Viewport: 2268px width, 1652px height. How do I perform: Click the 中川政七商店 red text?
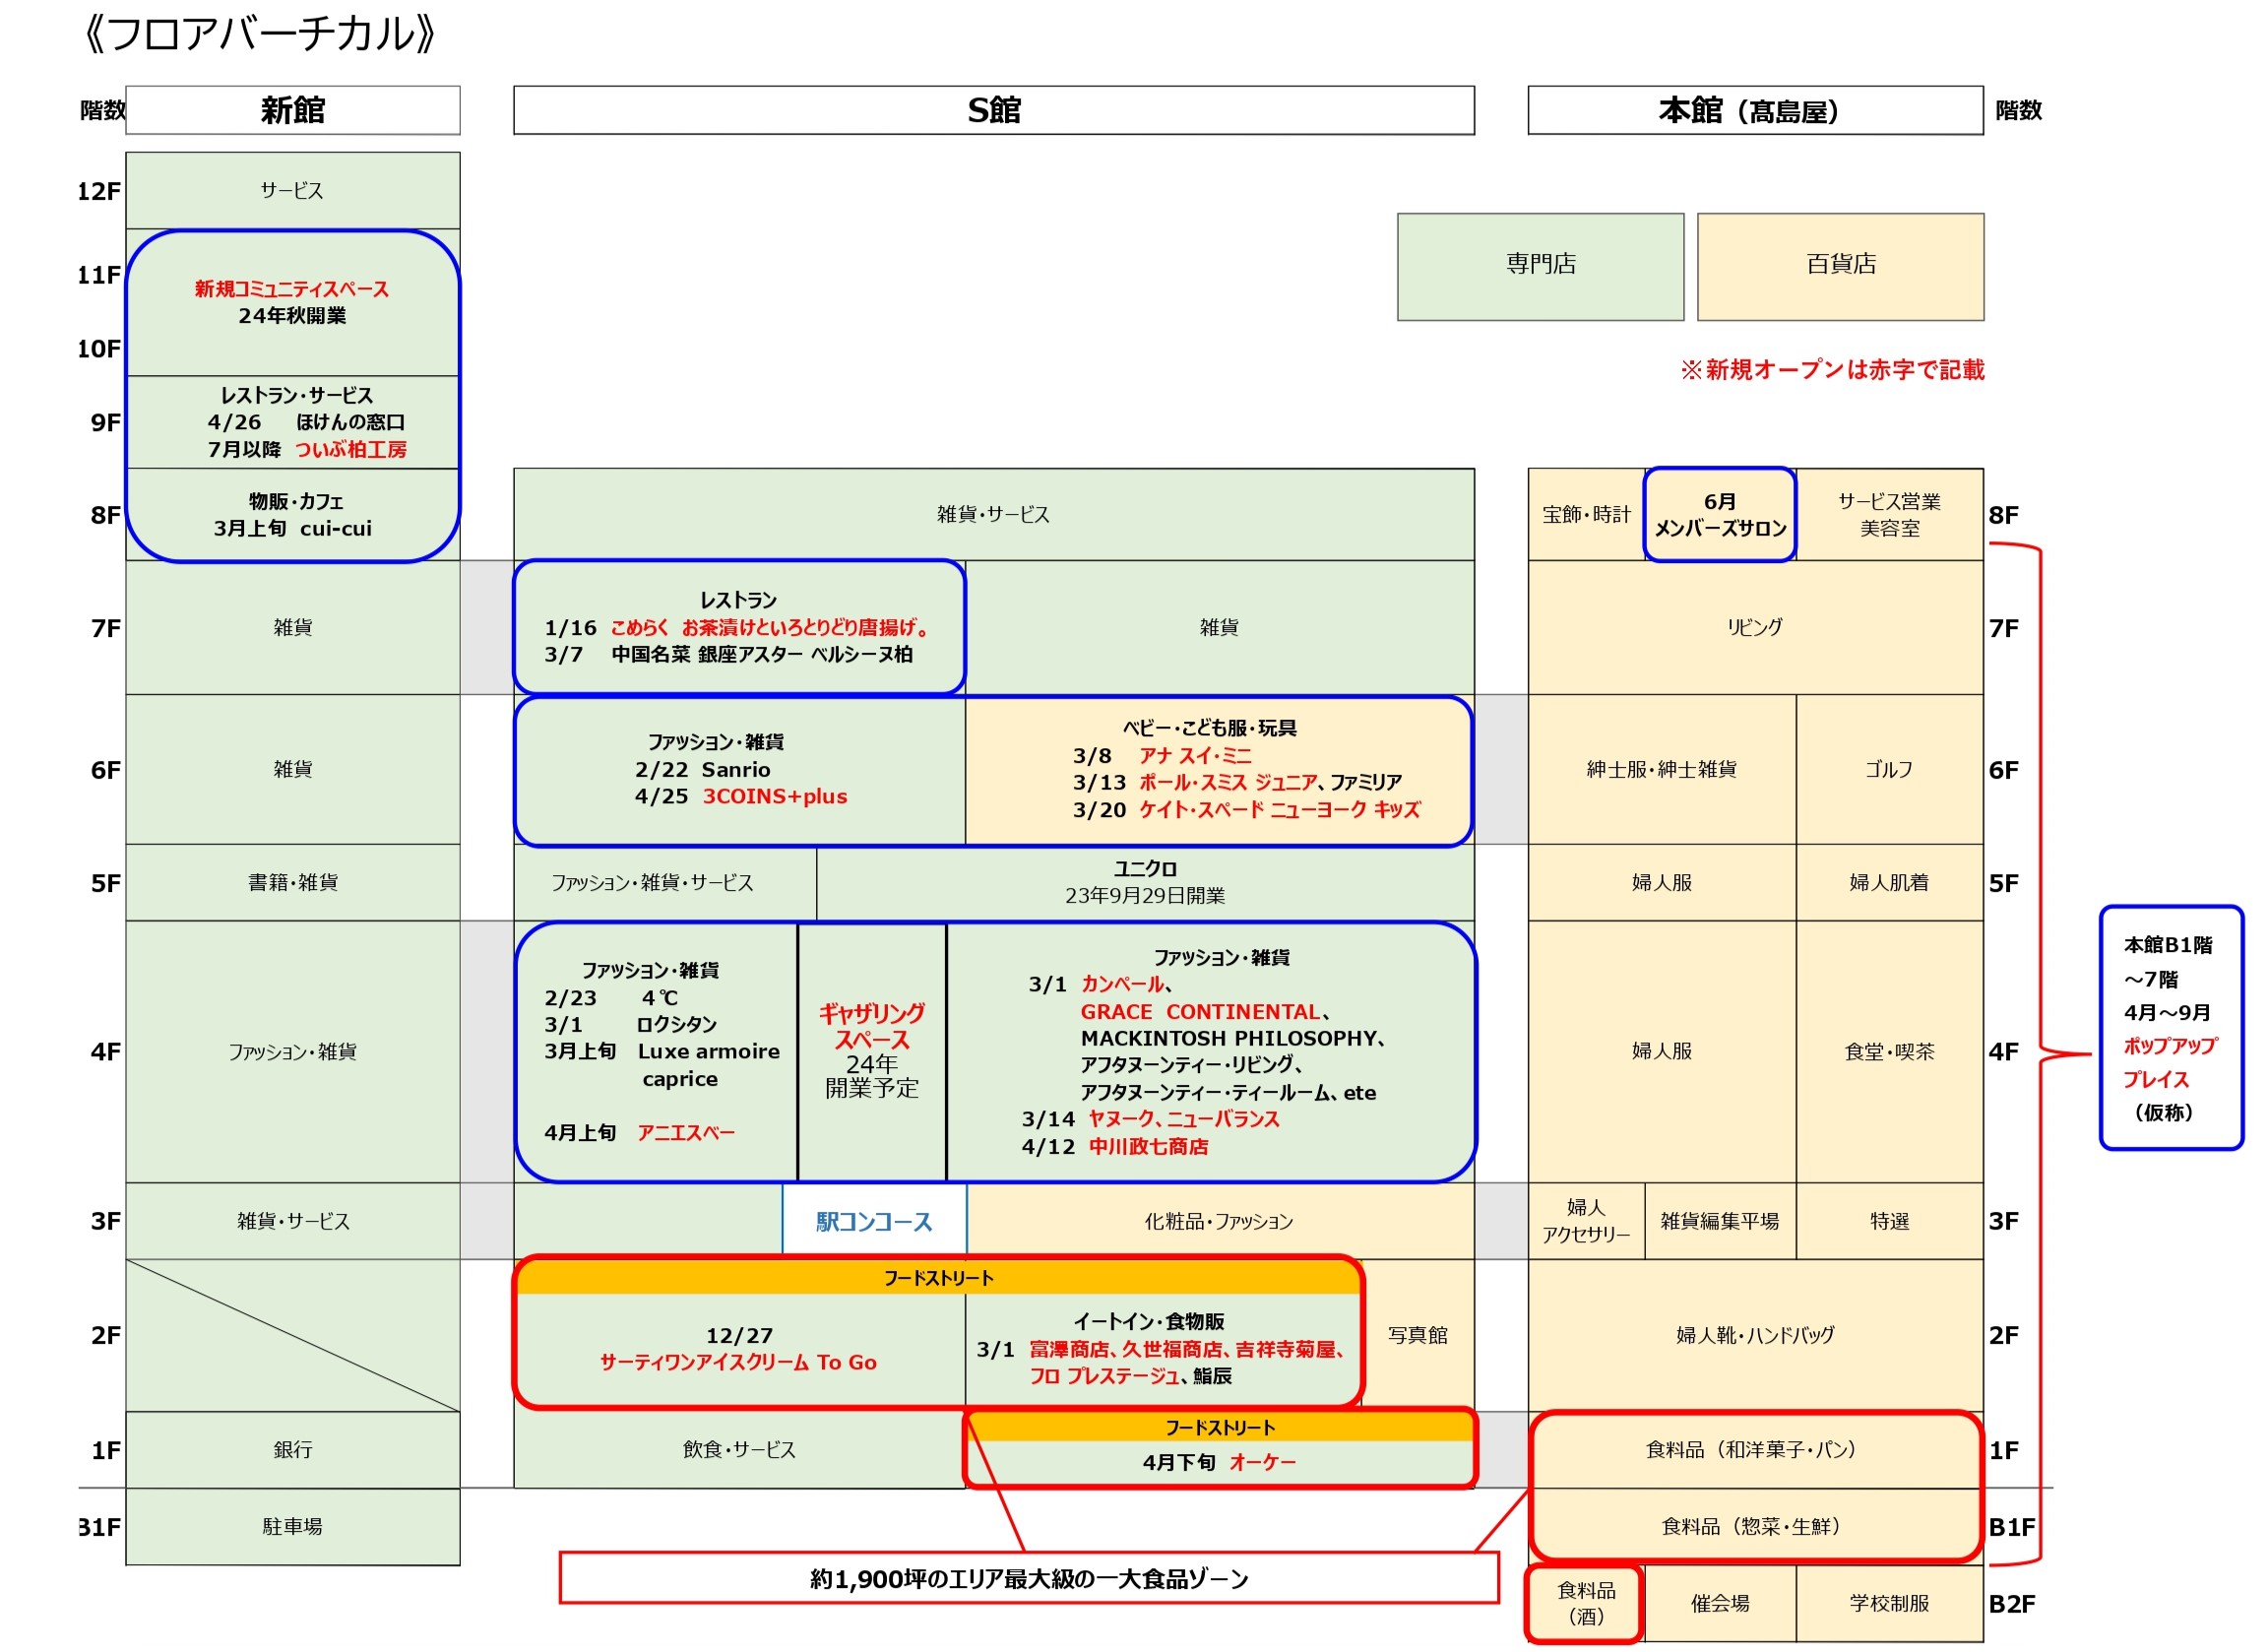1150,1147
